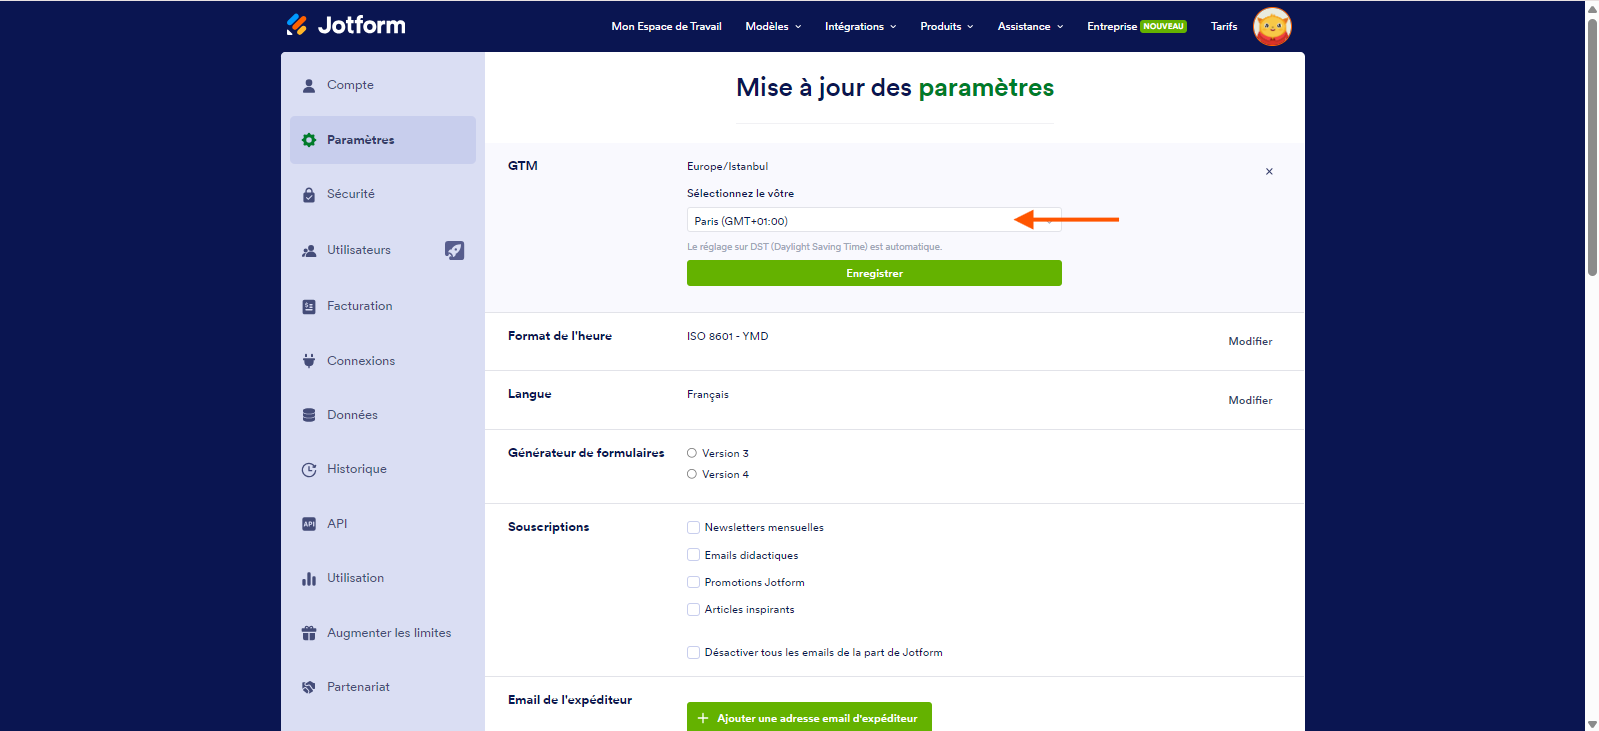Check Désactiver tous les emails checkbox
The width and height of the screenshot is (1599, 731).
click(693, 652)
